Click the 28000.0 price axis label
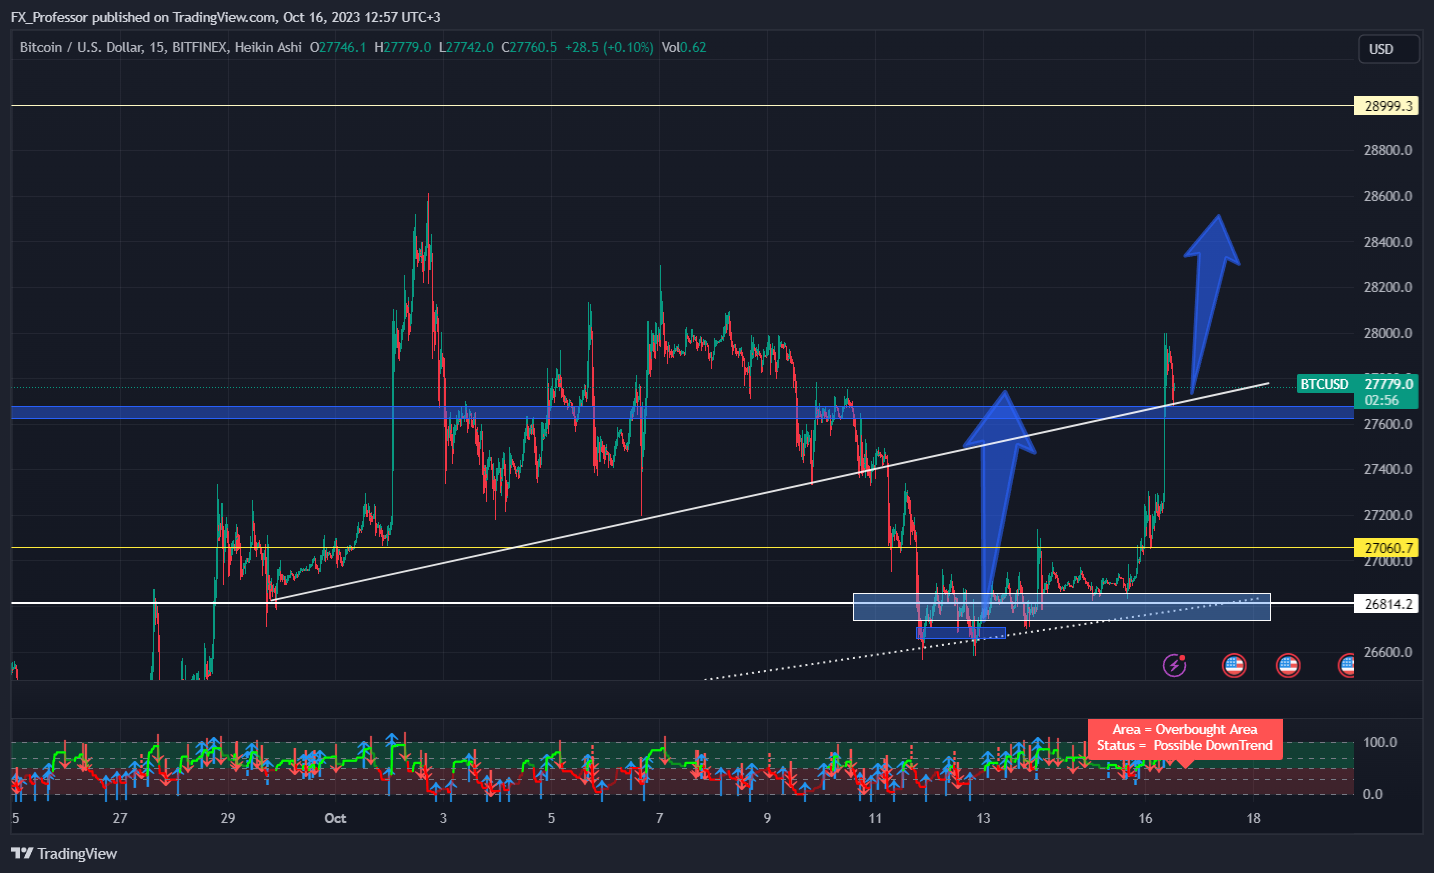 point(1388,333)
